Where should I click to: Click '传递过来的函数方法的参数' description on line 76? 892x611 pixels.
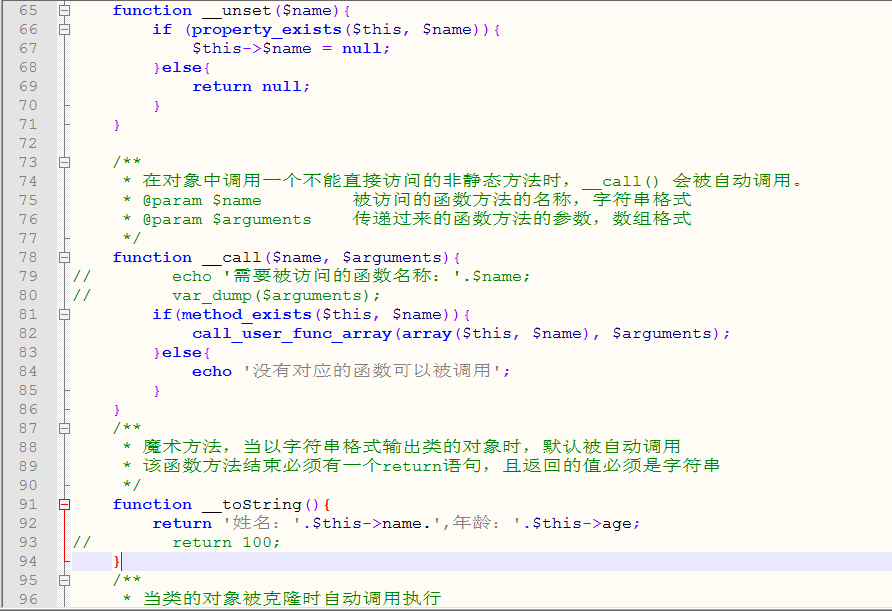click(x=472, y=219)
